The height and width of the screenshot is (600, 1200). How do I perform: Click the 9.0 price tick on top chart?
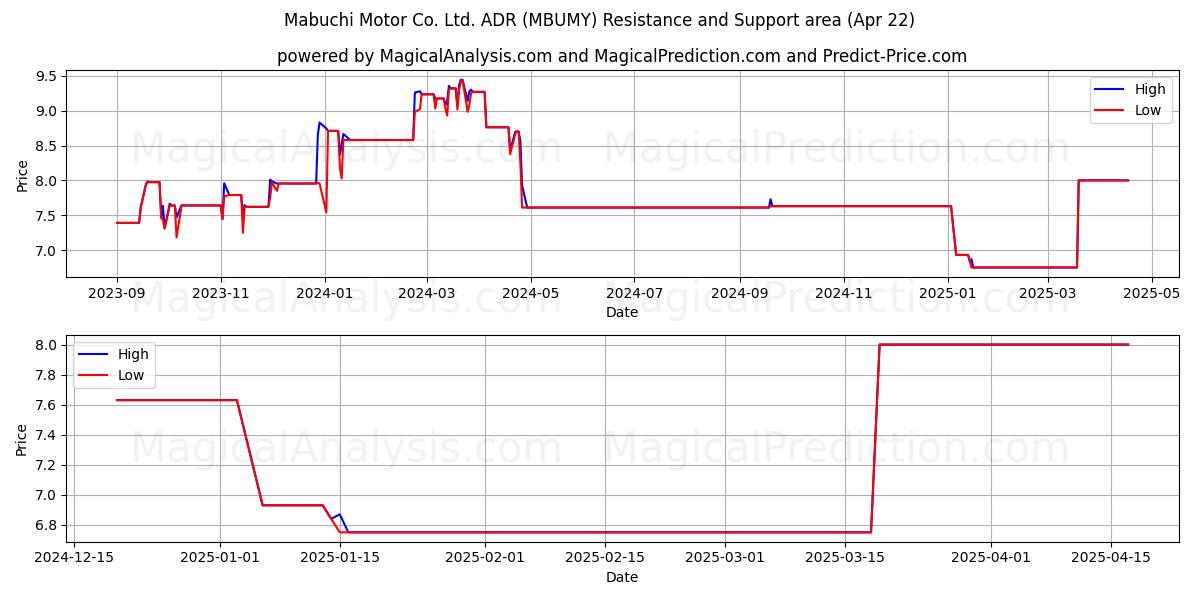tap(48, 112)
